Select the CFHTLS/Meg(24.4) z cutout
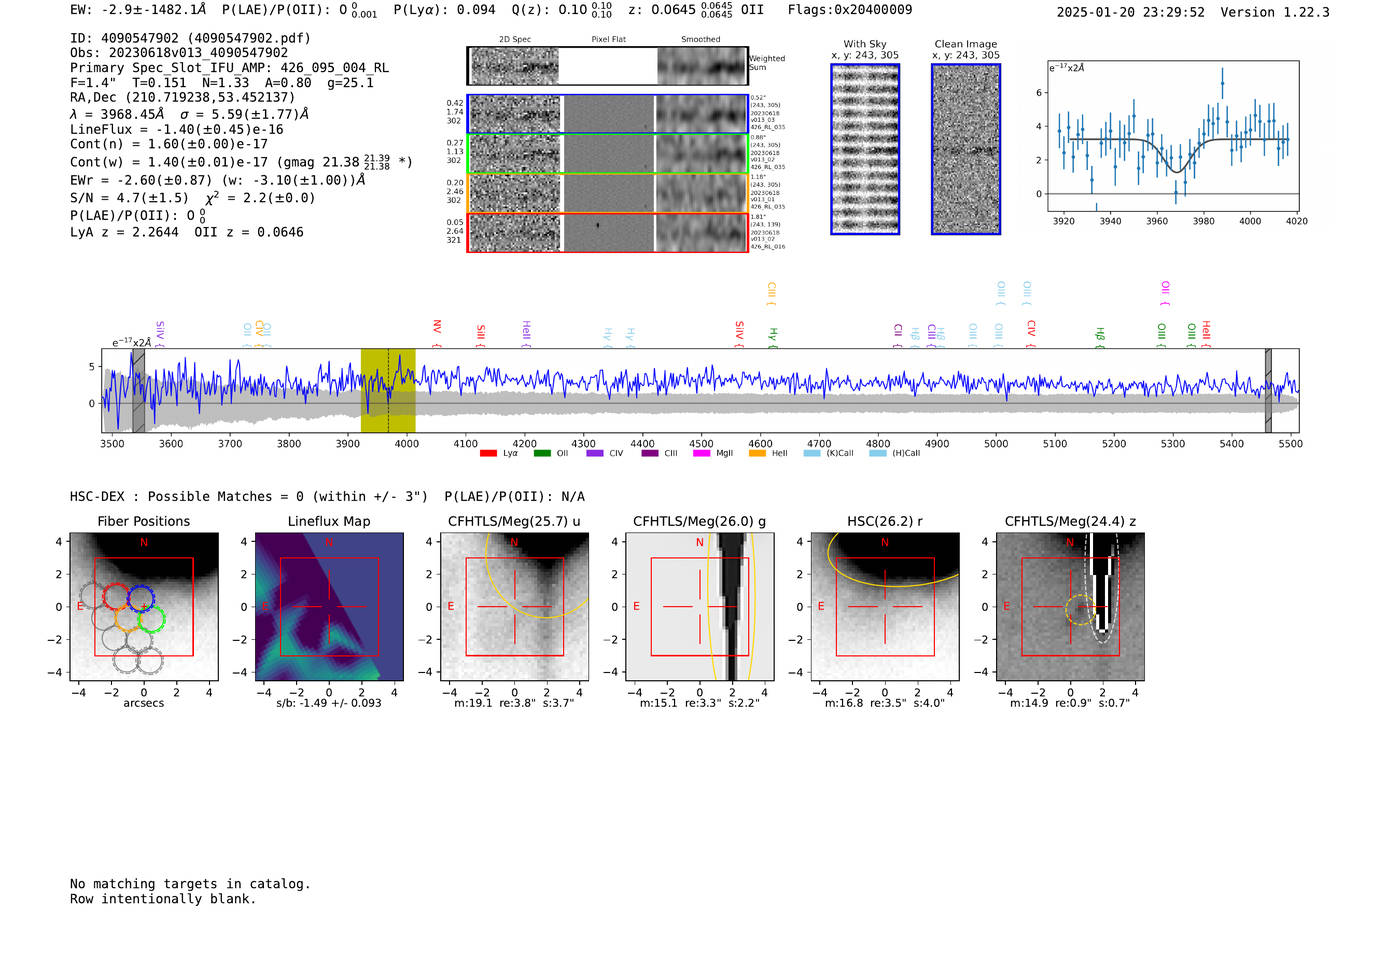Screen dimensions: 1400x953 pyautogui.click(x=1070, y=607)
